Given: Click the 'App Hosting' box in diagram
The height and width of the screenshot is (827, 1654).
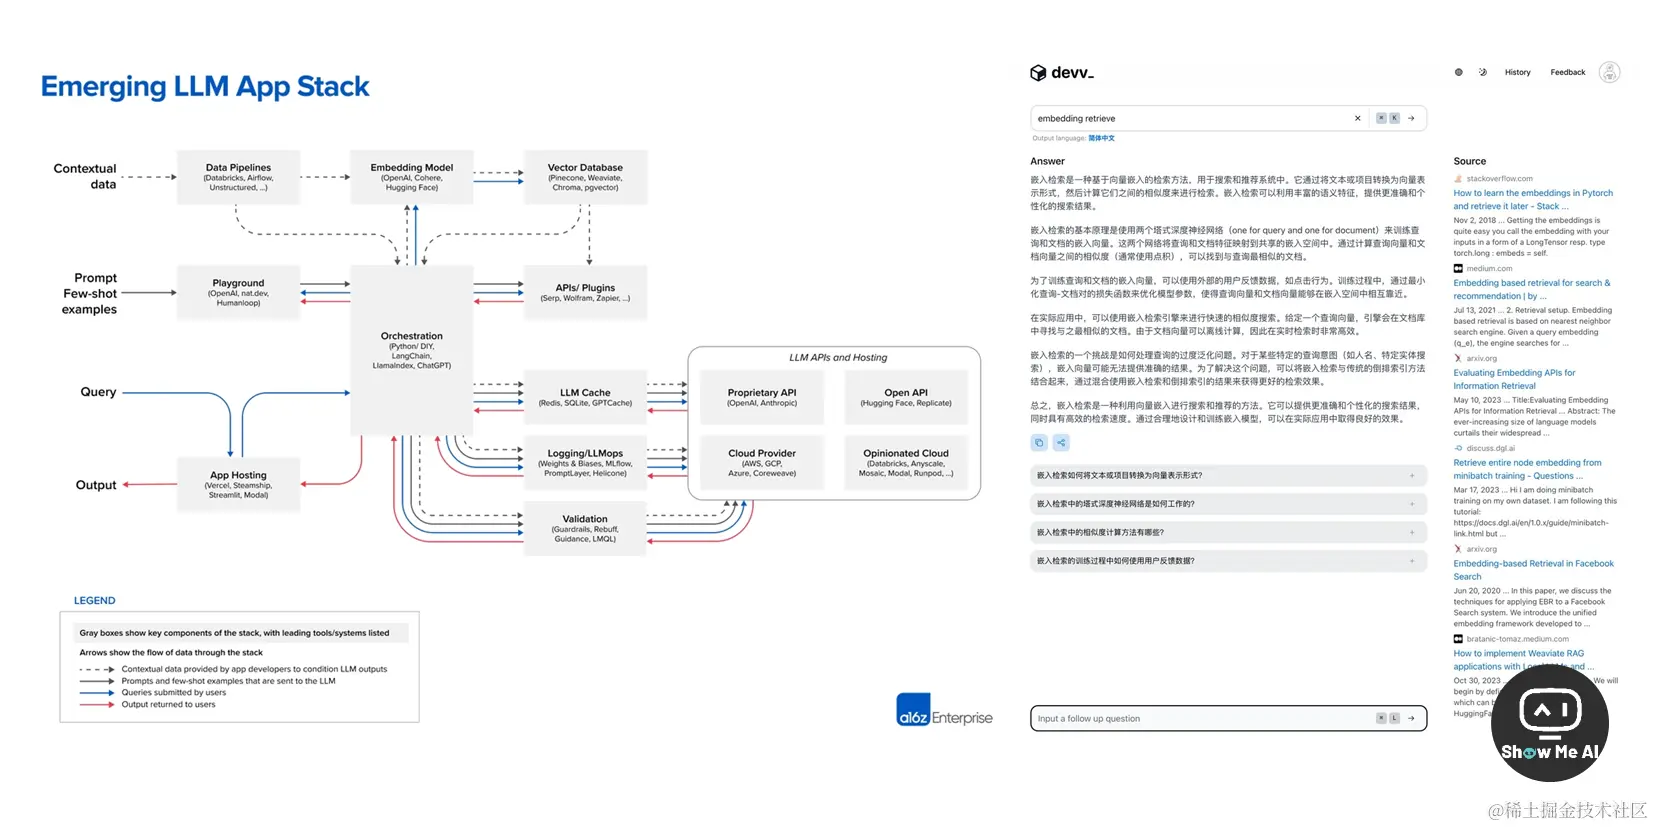Looking at the screenshot, I should point(238,484).
